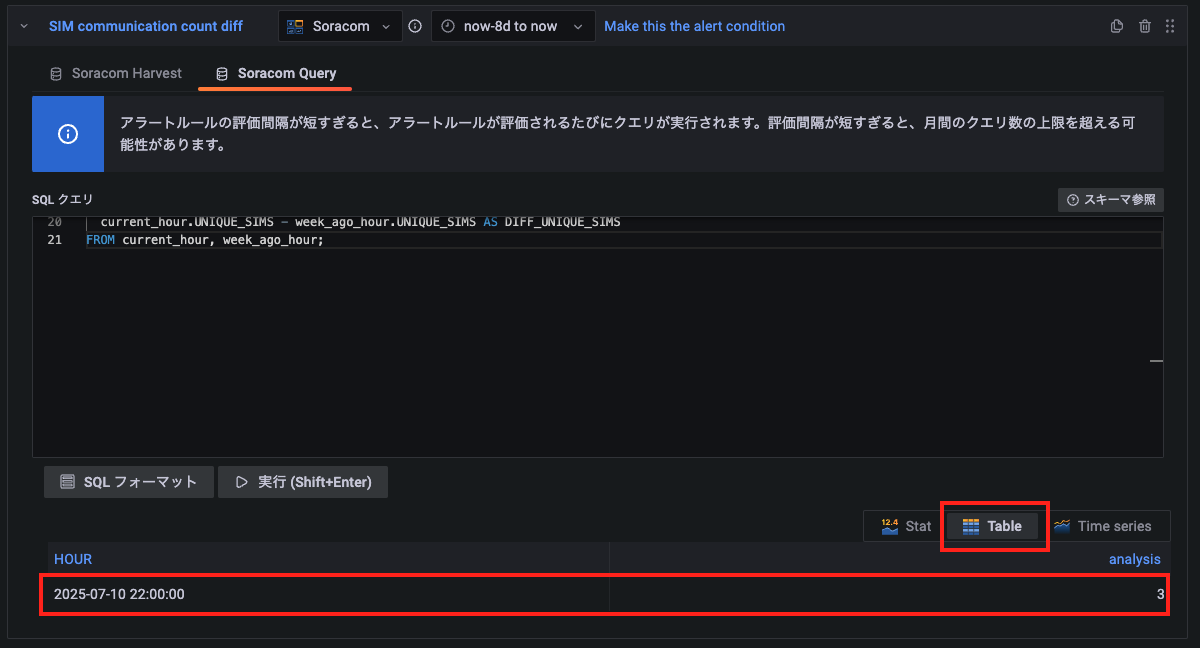Image resolution: width=1200 pixels, height=648 pixels.
Task: Run query with 実行 (Shift+Enter) button
Action: click(303, 482)
